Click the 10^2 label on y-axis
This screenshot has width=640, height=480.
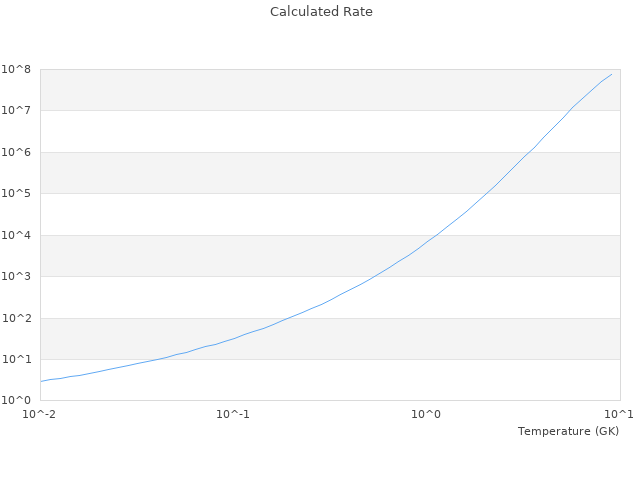[x=18, y=318]
